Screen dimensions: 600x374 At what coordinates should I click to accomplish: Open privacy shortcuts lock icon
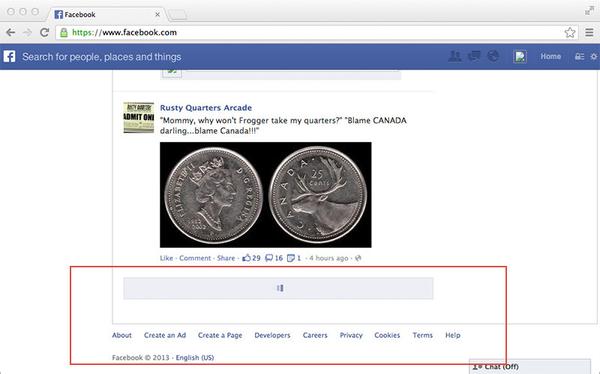[579, 57]
